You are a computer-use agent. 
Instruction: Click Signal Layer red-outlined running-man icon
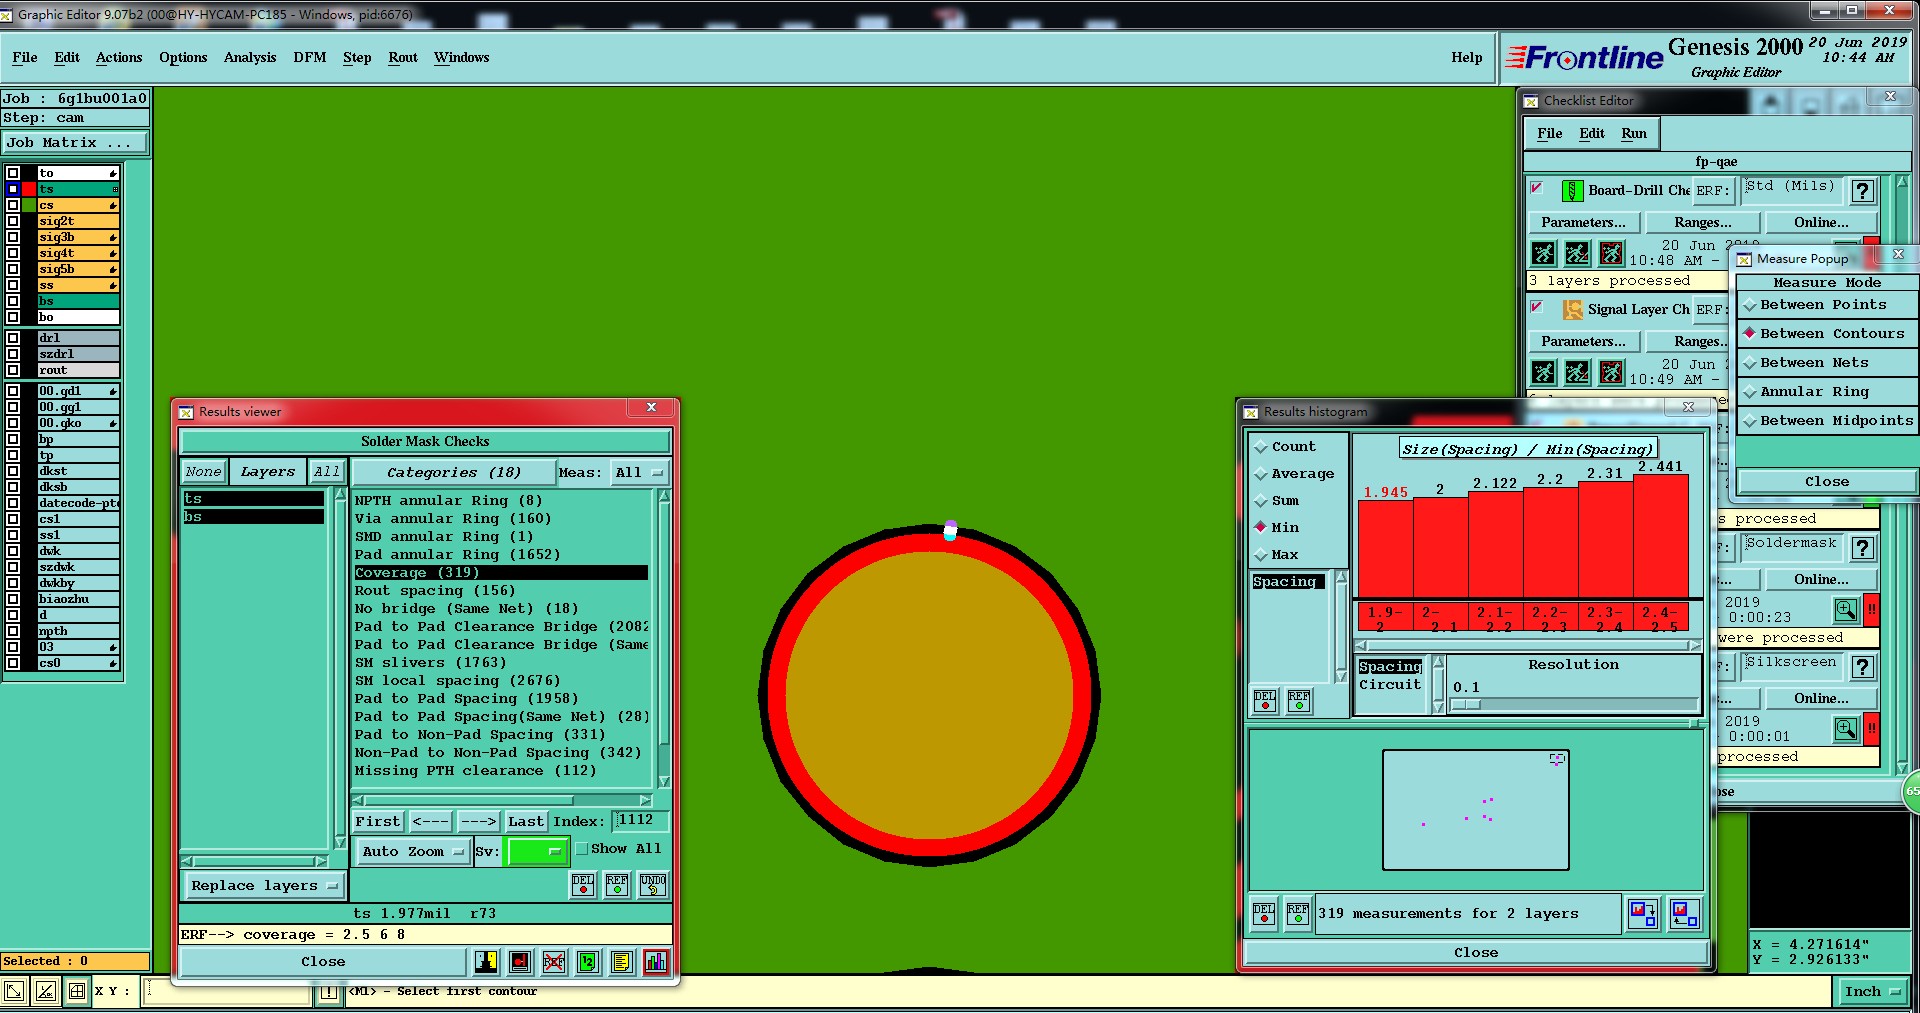(1612, 373)
